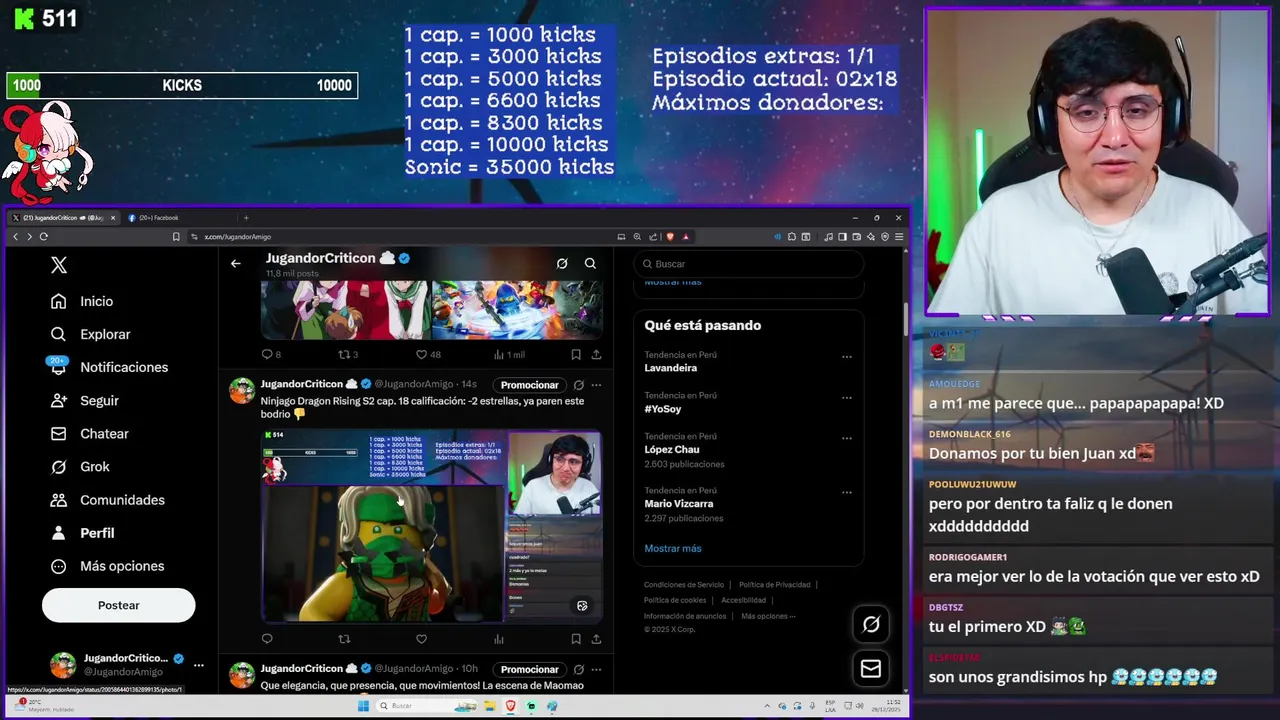Click Mostrar más under trends
This screenshot has width=1280, height=720.
(x=672, y=548)
